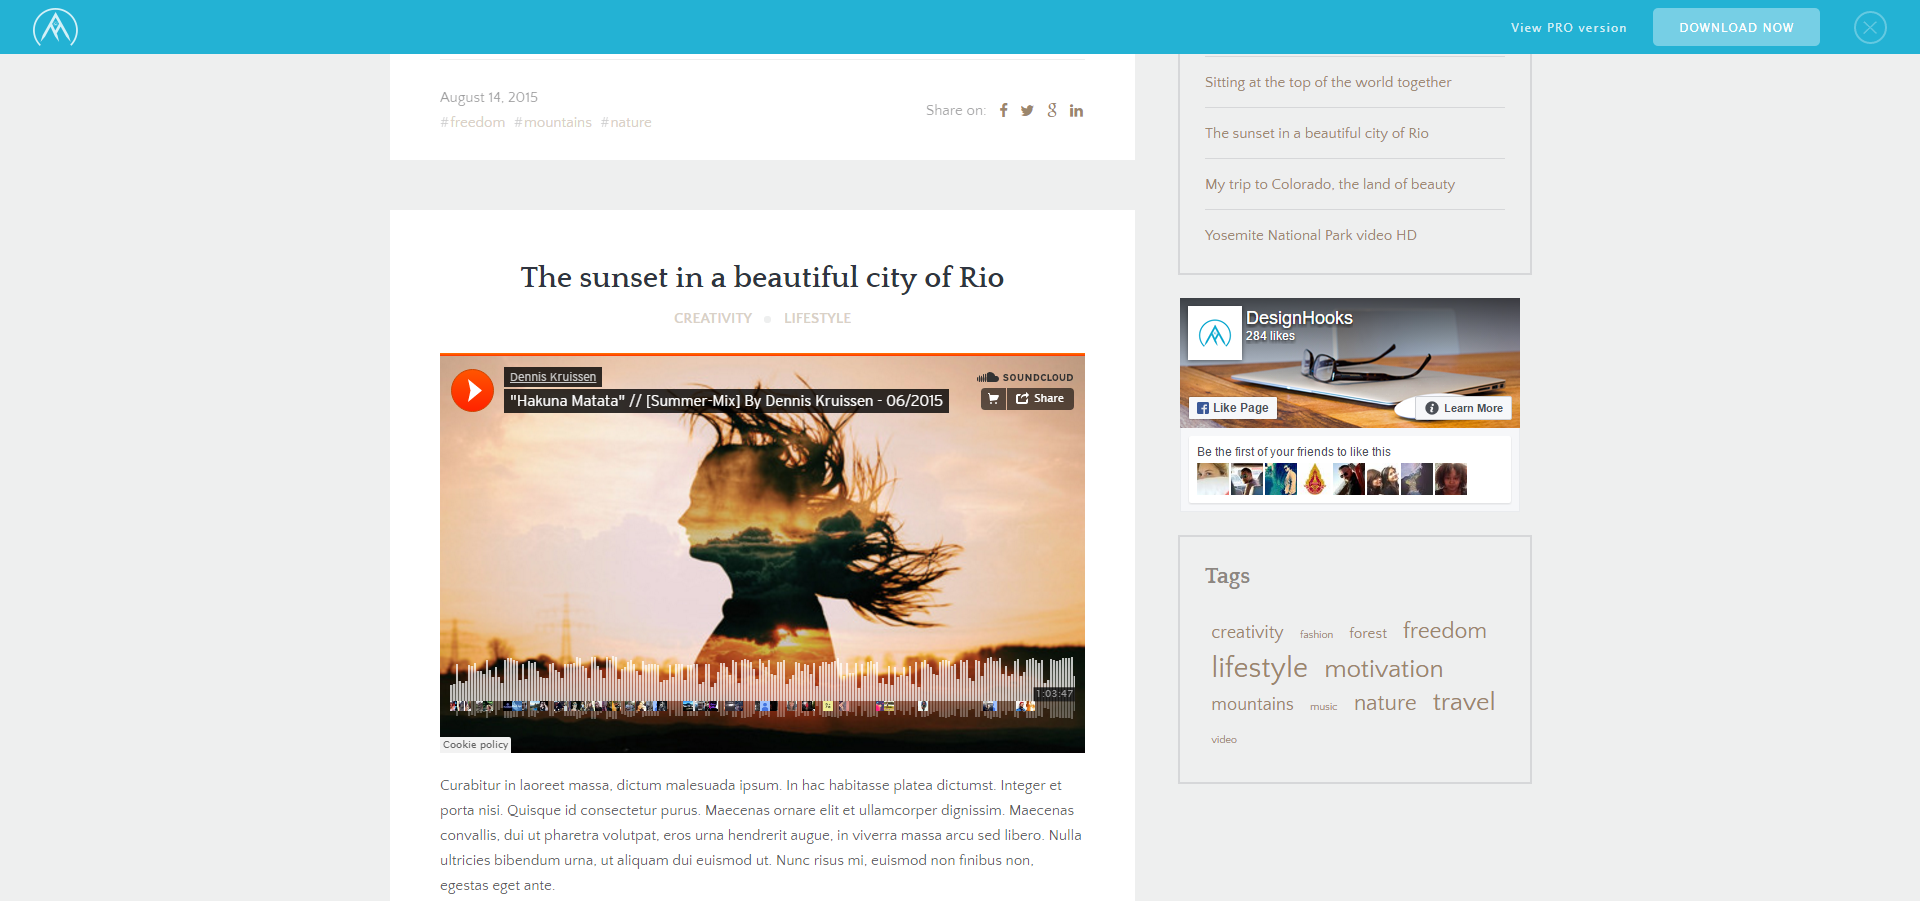
Task: Select the freedom tag in Tags
Action: (x=1444, y=630)
